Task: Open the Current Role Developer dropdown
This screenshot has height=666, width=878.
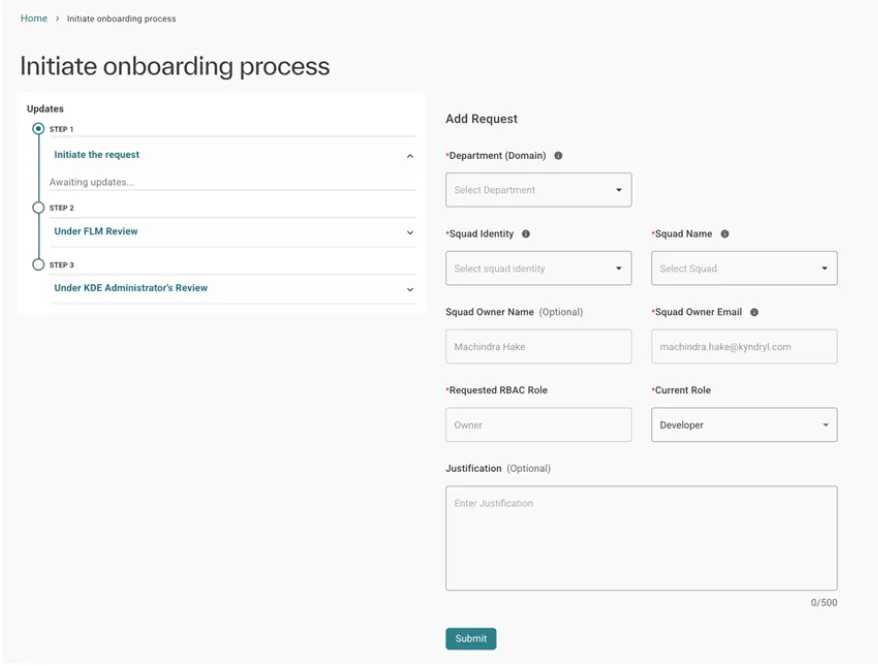Action: pos(744,425)
